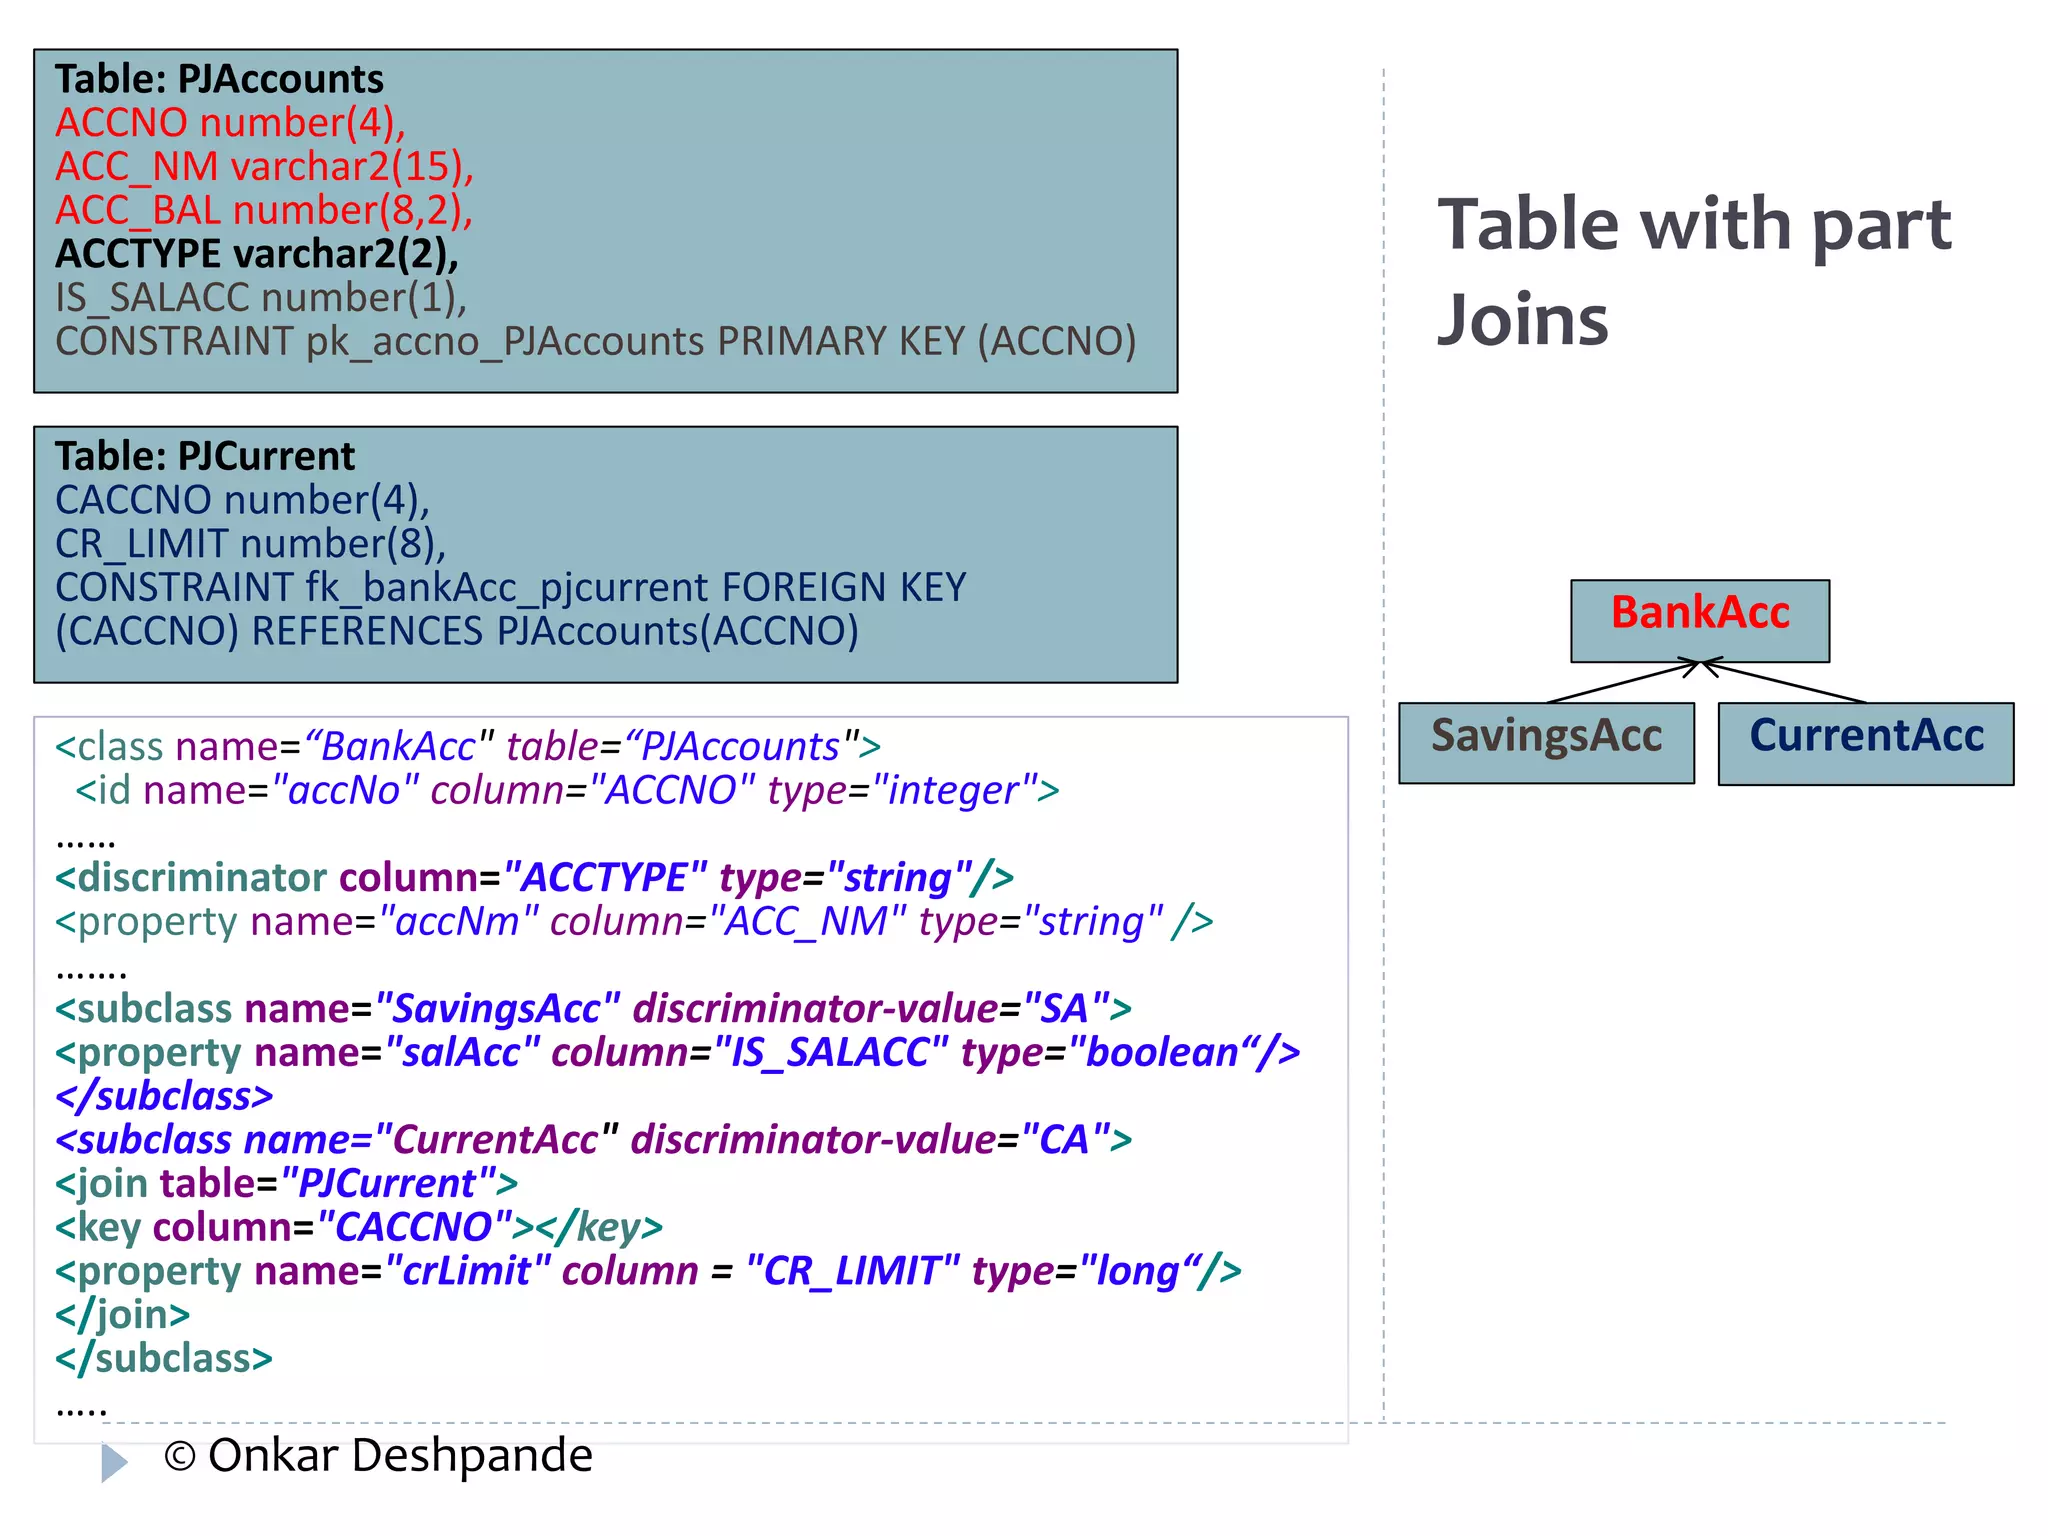Click the blue triangle bullet before copyright
Viewport: 2048px width, 1536px height.
(113, 1462)
